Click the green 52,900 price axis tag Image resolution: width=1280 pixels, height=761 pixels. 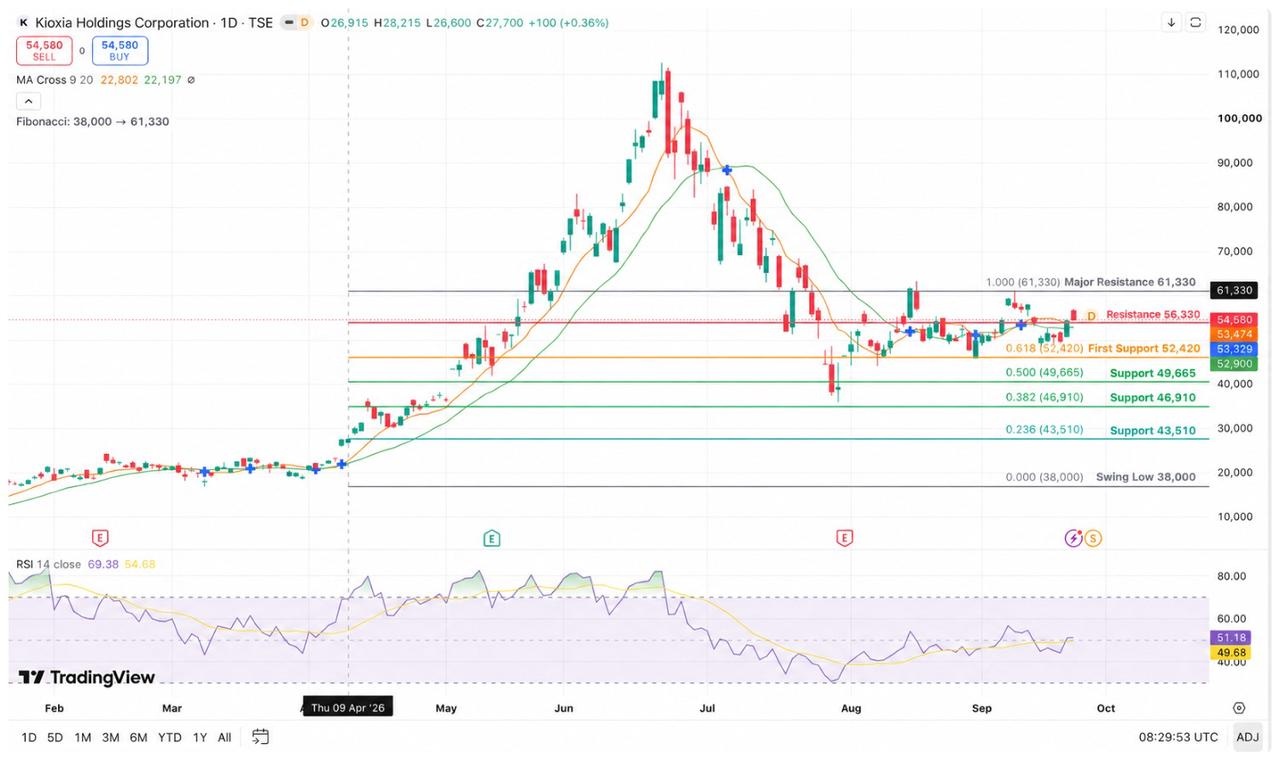click(1233, 364)
